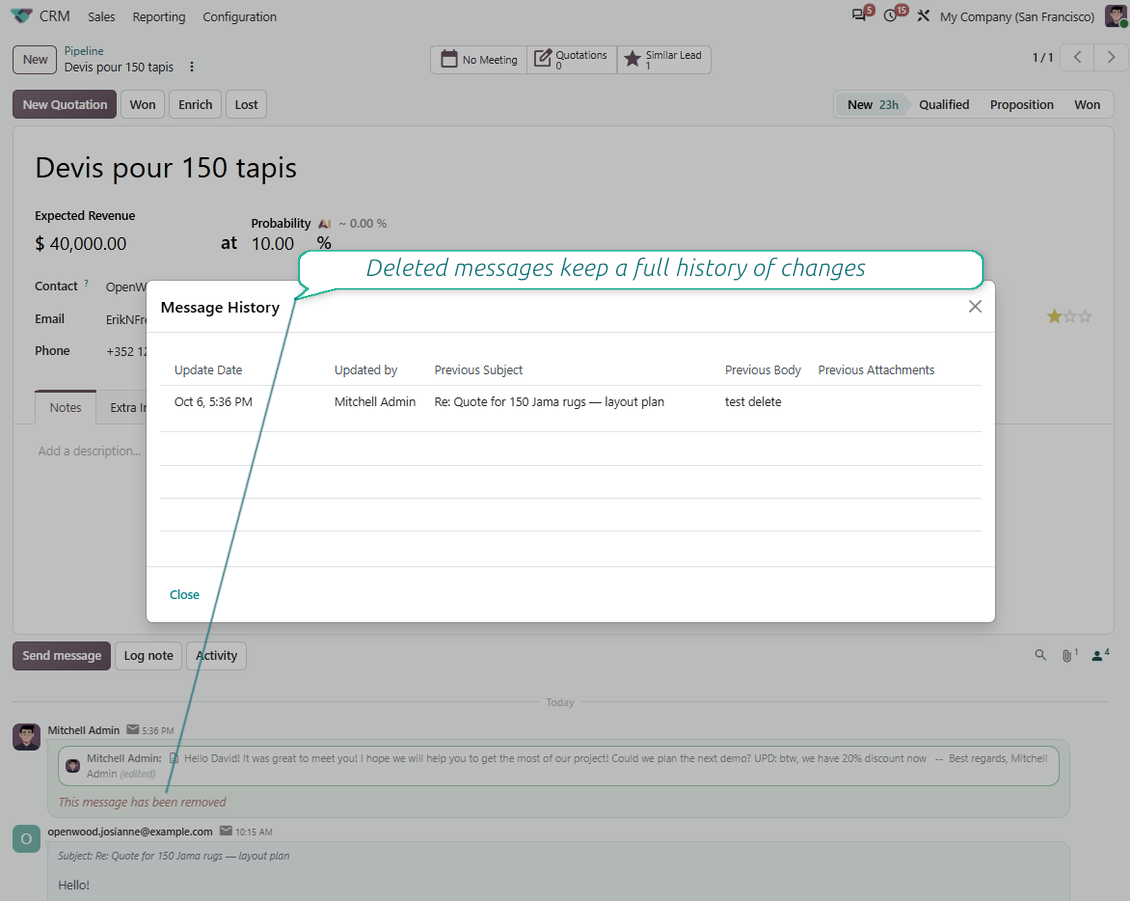Select the Won stage in statusbar
The height and width of the screenshot is (901, 1130).
(1087, 105)
